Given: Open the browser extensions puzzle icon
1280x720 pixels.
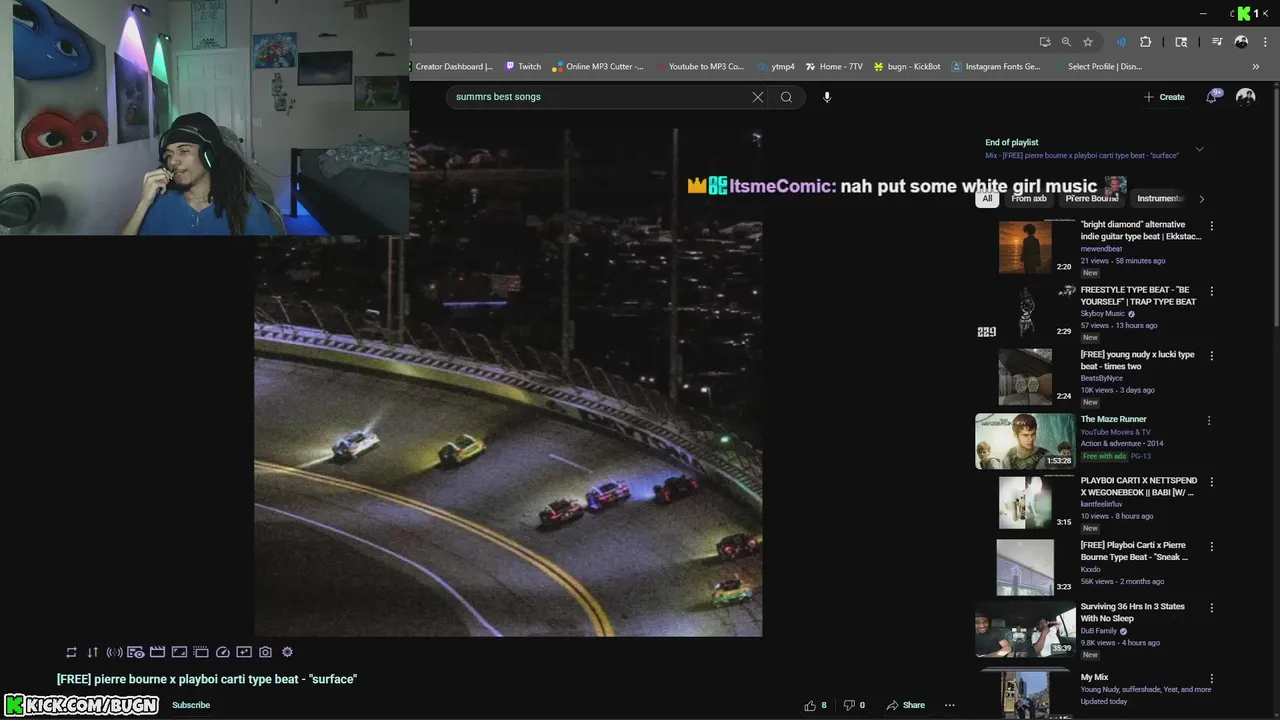Looking at the screenshot, I should 1146,42.
